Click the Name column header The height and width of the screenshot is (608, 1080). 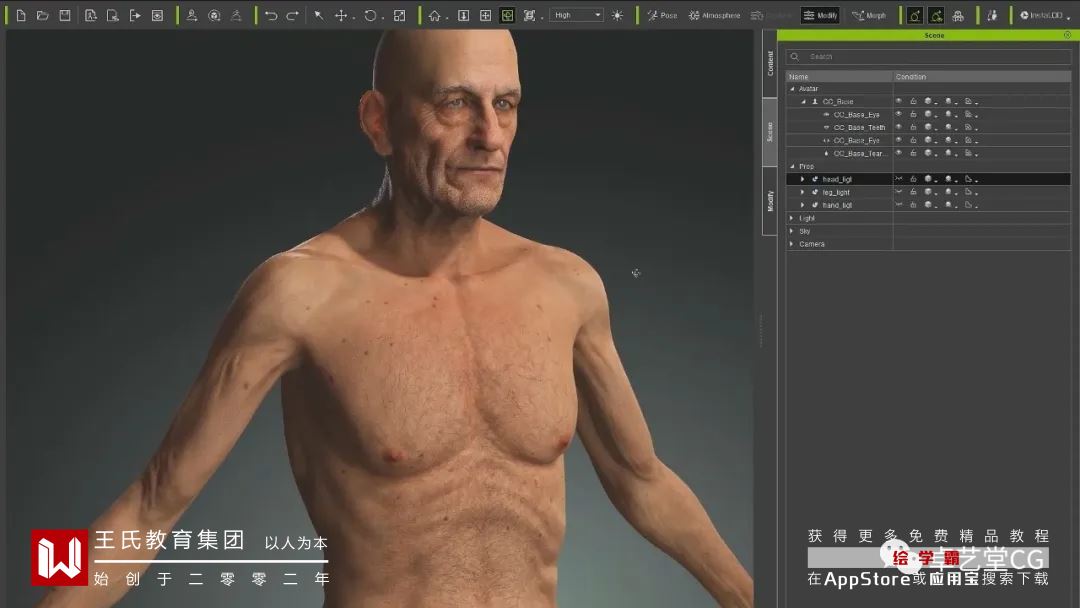tap(840, 76)
